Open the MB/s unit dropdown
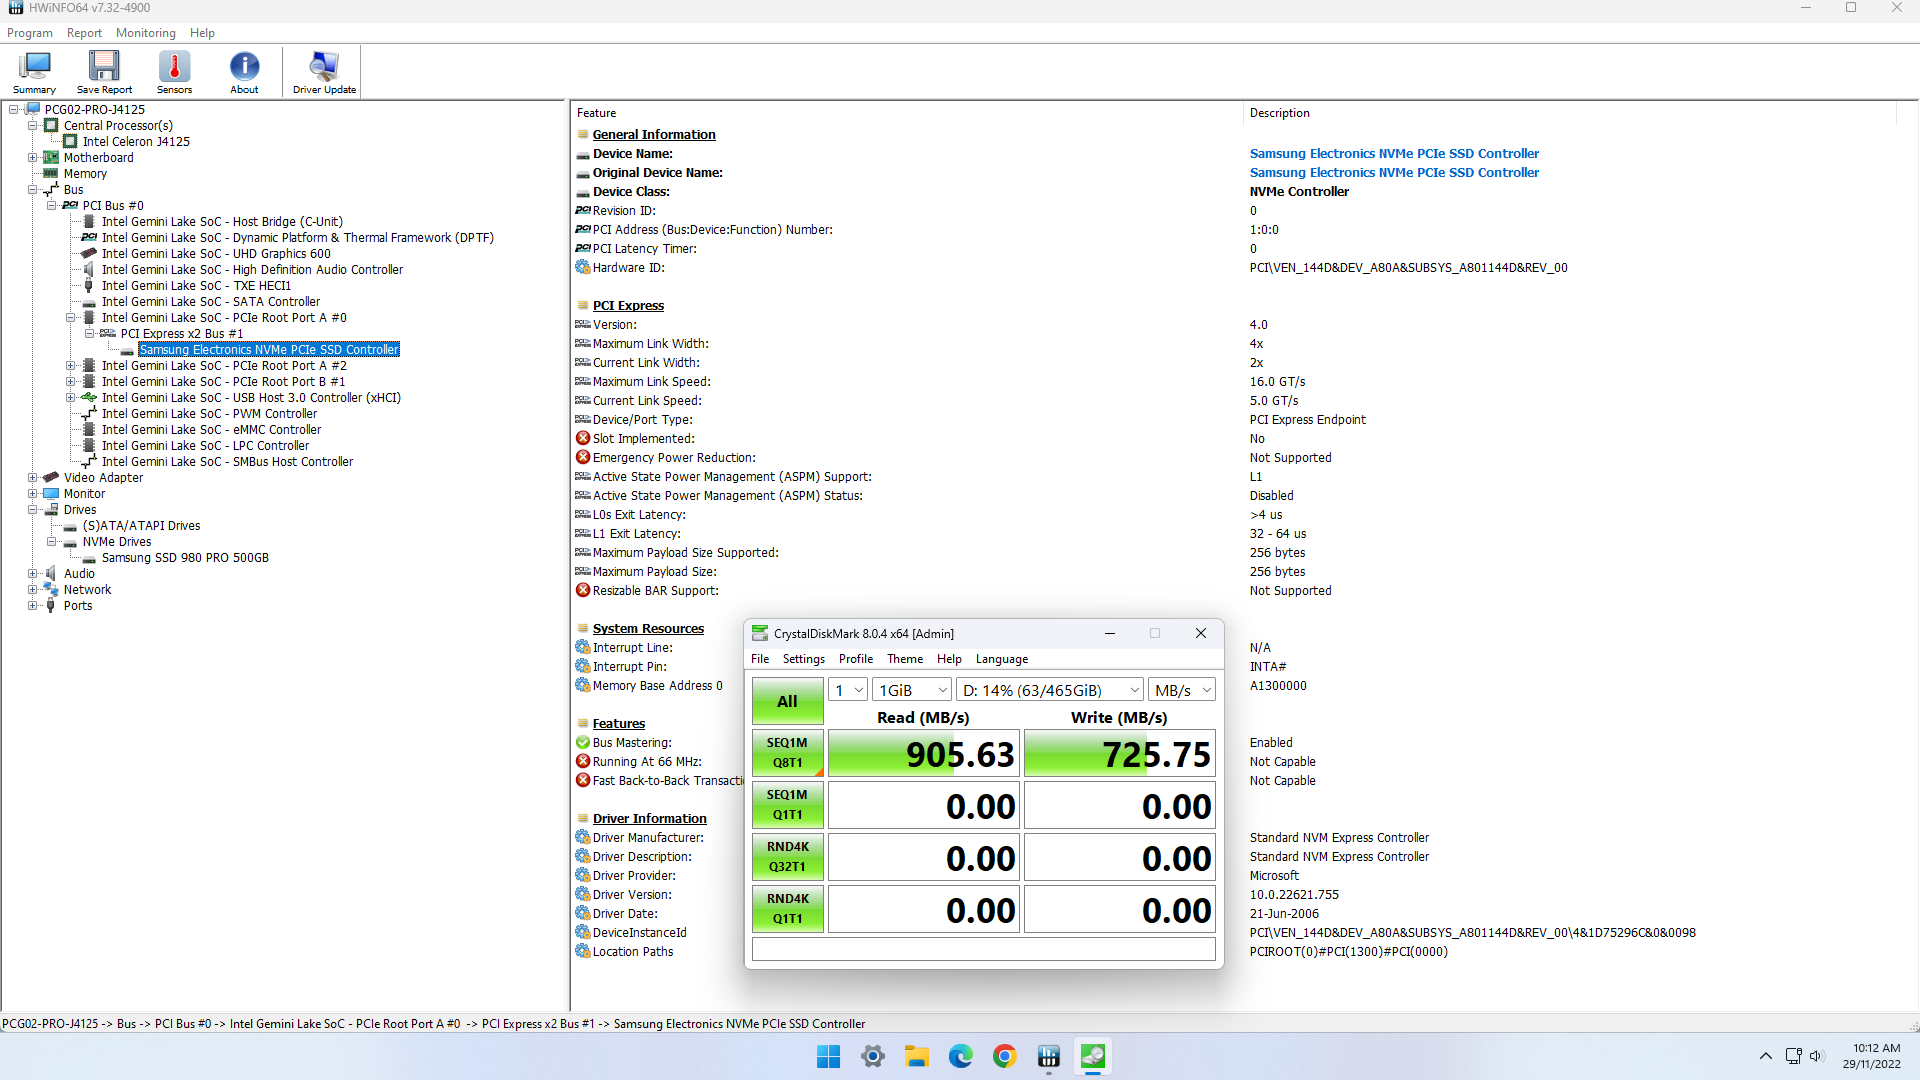Image resolution: width=1920 pixels, height=1080 pixels. tap(1182, 690)
